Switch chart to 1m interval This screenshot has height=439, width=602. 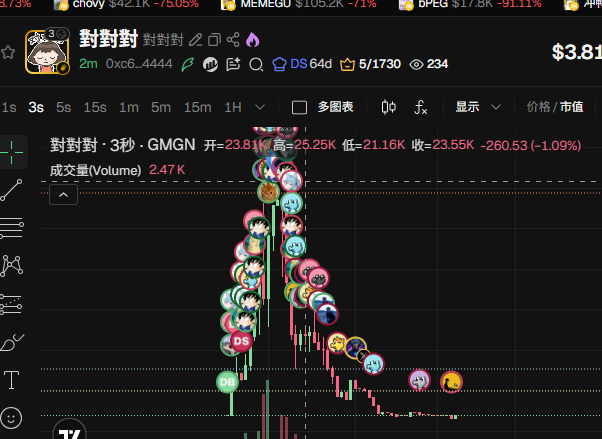(x=129, y=107)
